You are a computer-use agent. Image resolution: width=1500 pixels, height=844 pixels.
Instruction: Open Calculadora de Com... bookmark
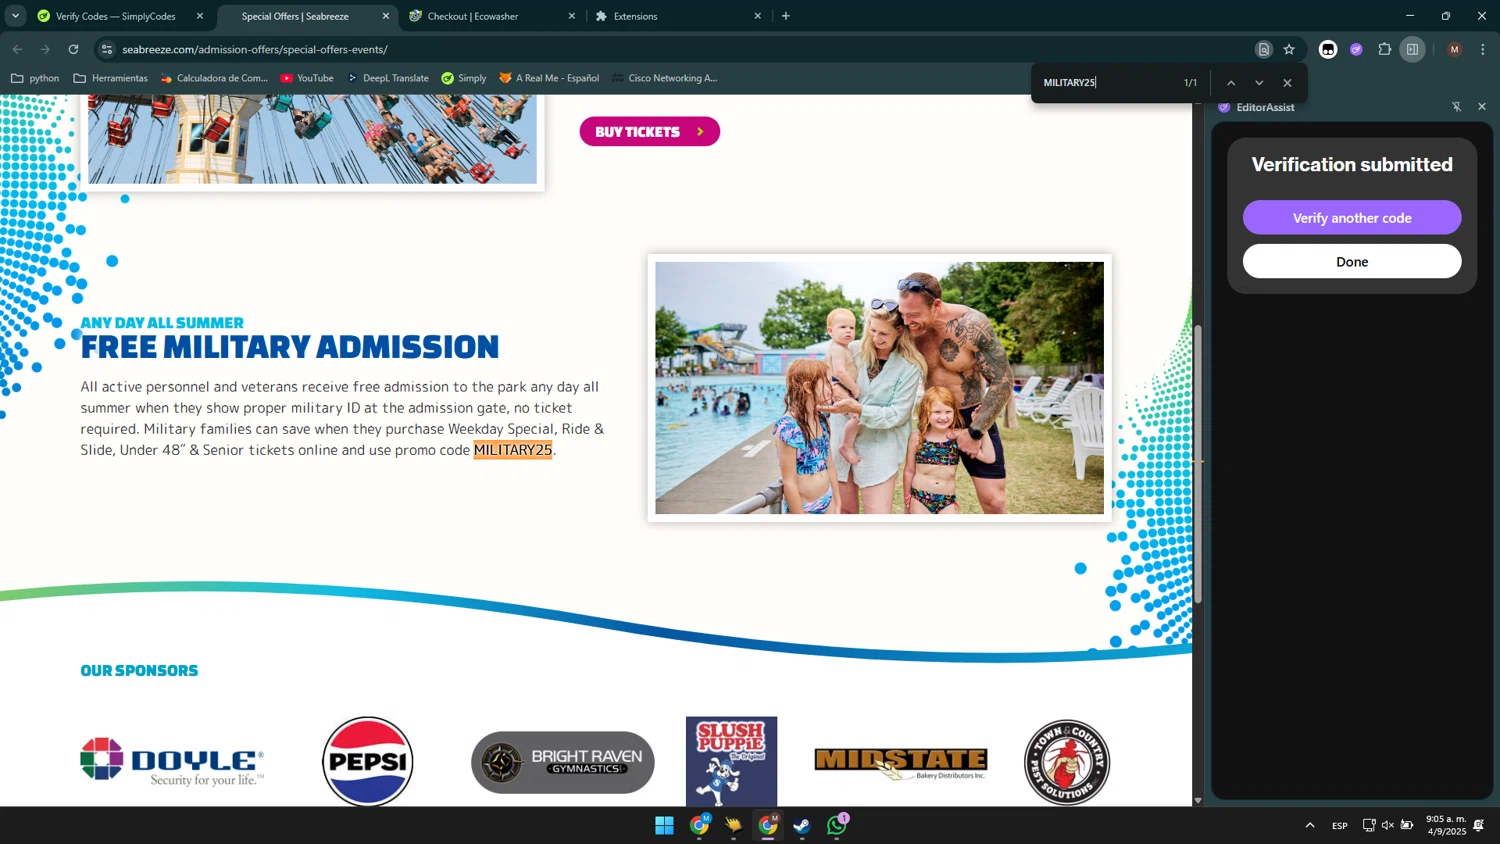point(214,78)
